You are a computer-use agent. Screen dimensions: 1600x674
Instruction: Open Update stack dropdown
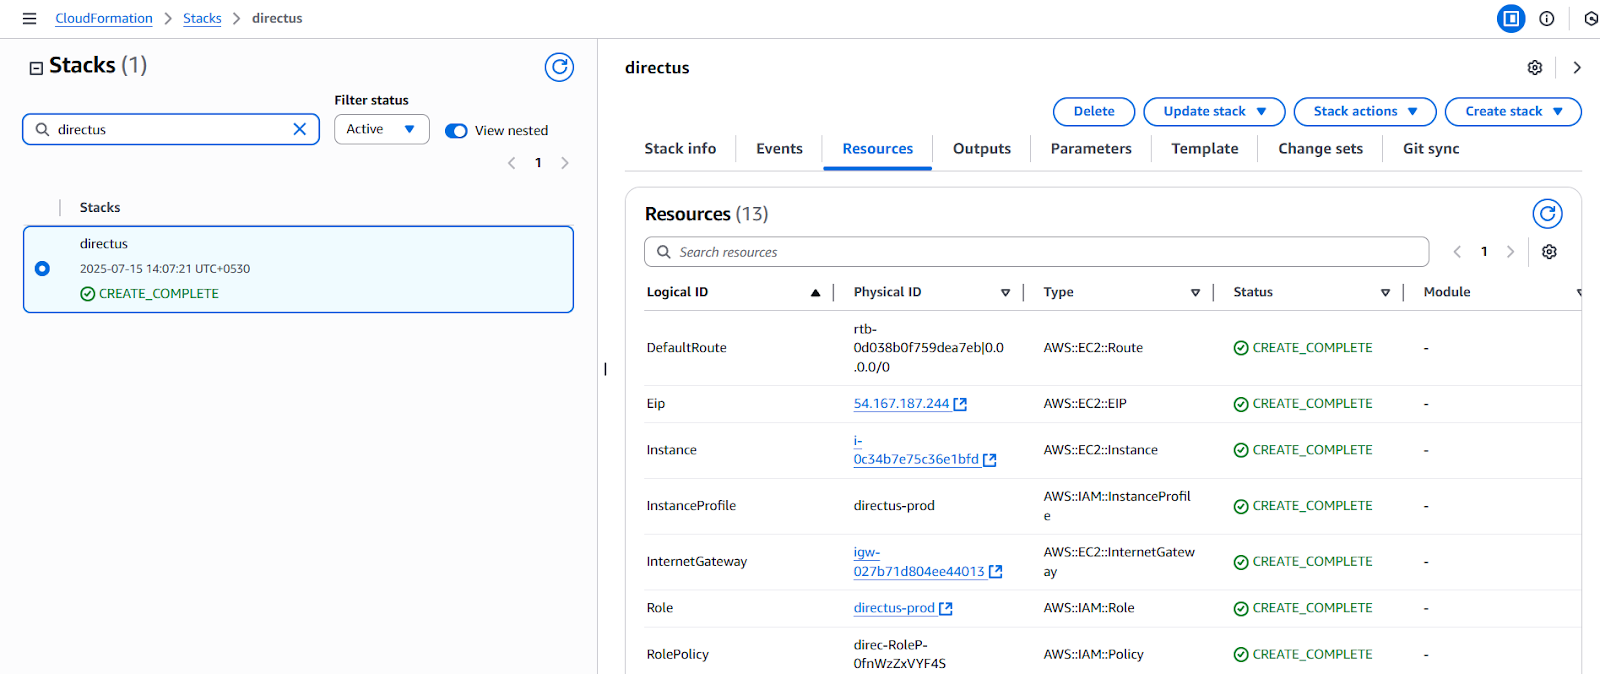point(1214,111)
